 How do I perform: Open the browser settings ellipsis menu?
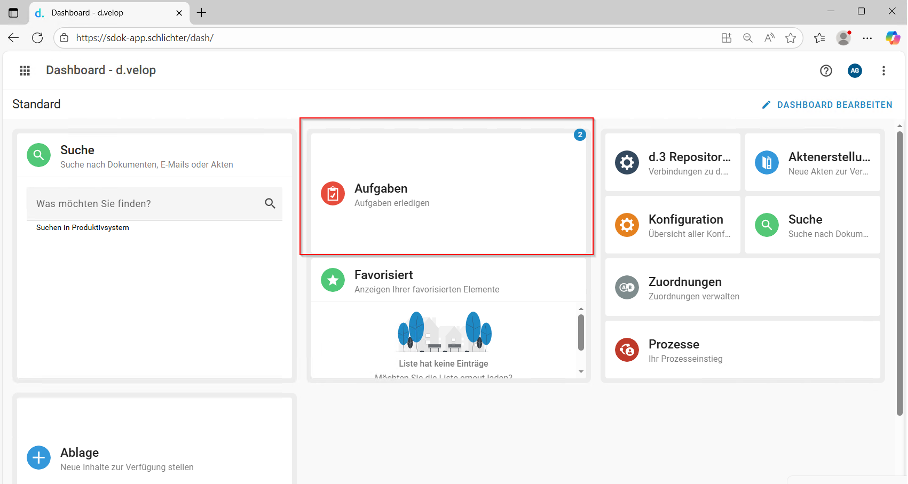(867, 38)
